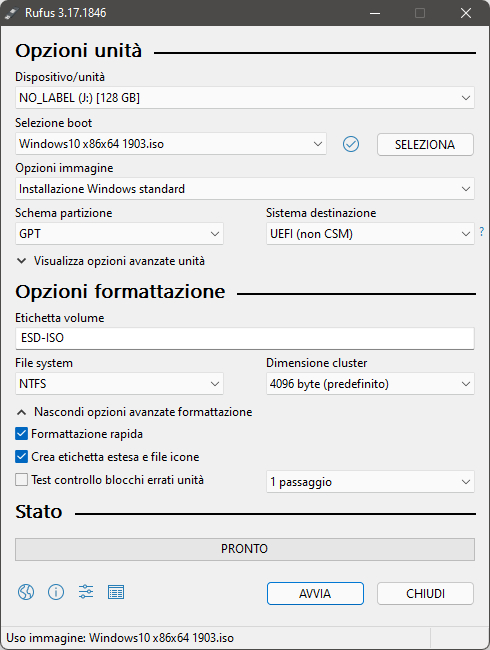Viewport: 490px width, 650px height.
Task: Open the About info icon
Action: pyautogui.click(x=56, y=592)
